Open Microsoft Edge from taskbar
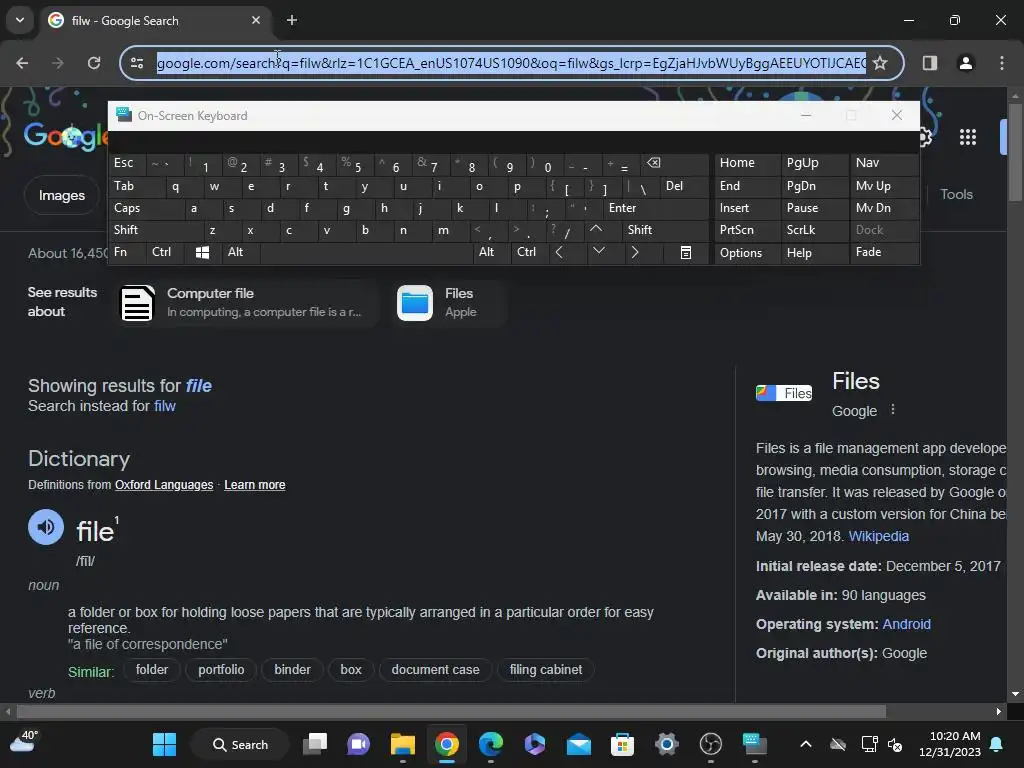The image size is (1024, 768). point(490,744)
